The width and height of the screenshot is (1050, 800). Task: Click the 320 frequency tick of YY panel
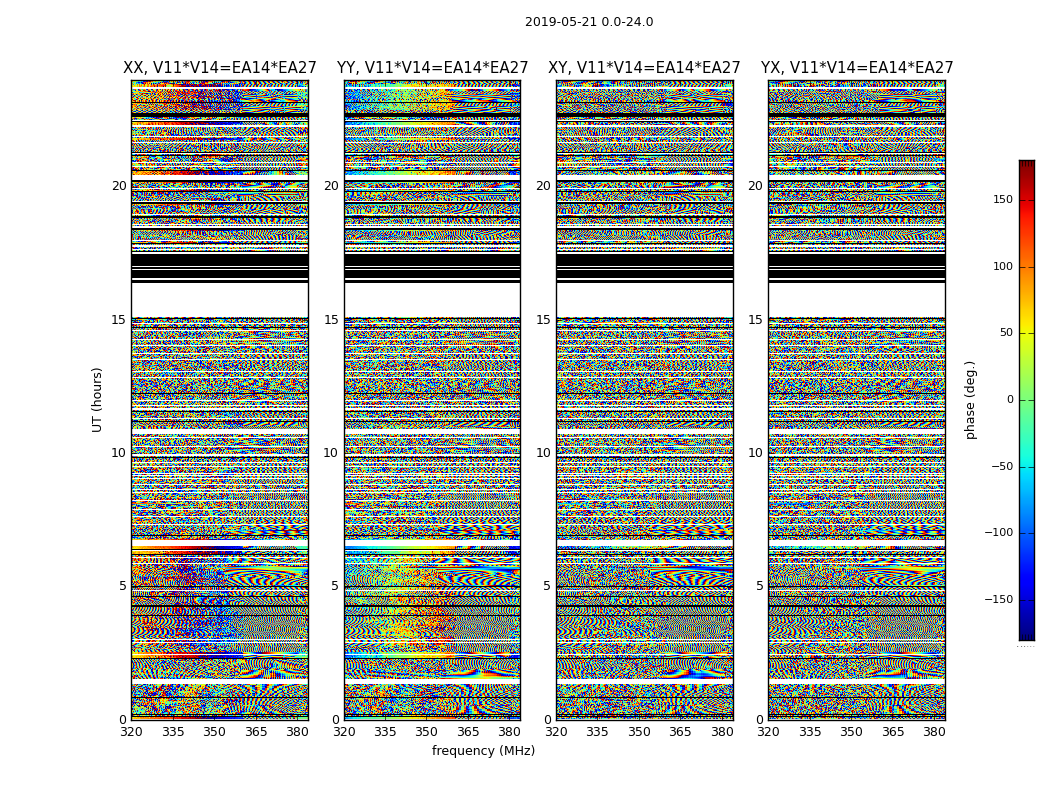tap(344, 732)
